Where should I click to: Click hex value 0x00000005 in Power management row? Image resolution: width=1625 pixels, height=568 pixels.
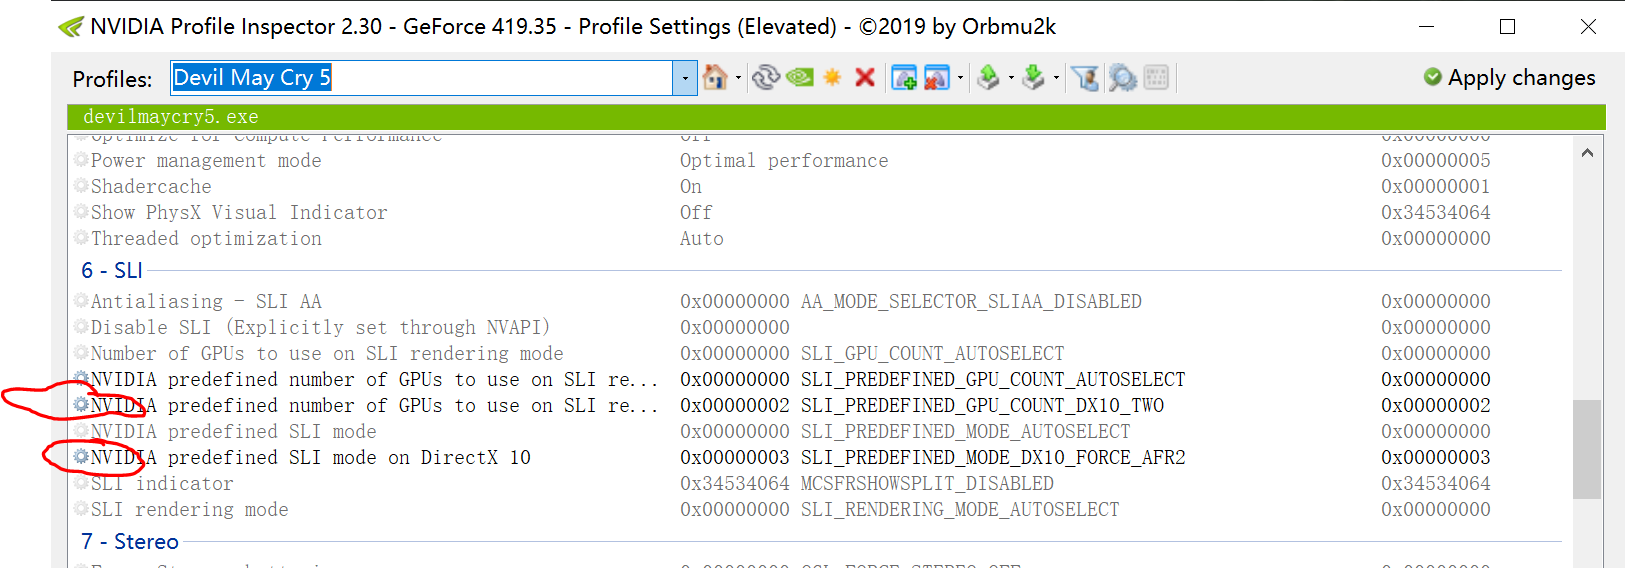click(1436, 160)
